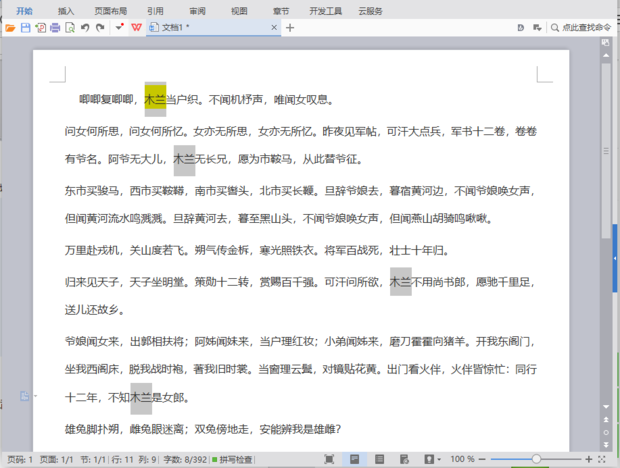
Task: Switch to outline view icon
Action: tap(379, 459)
